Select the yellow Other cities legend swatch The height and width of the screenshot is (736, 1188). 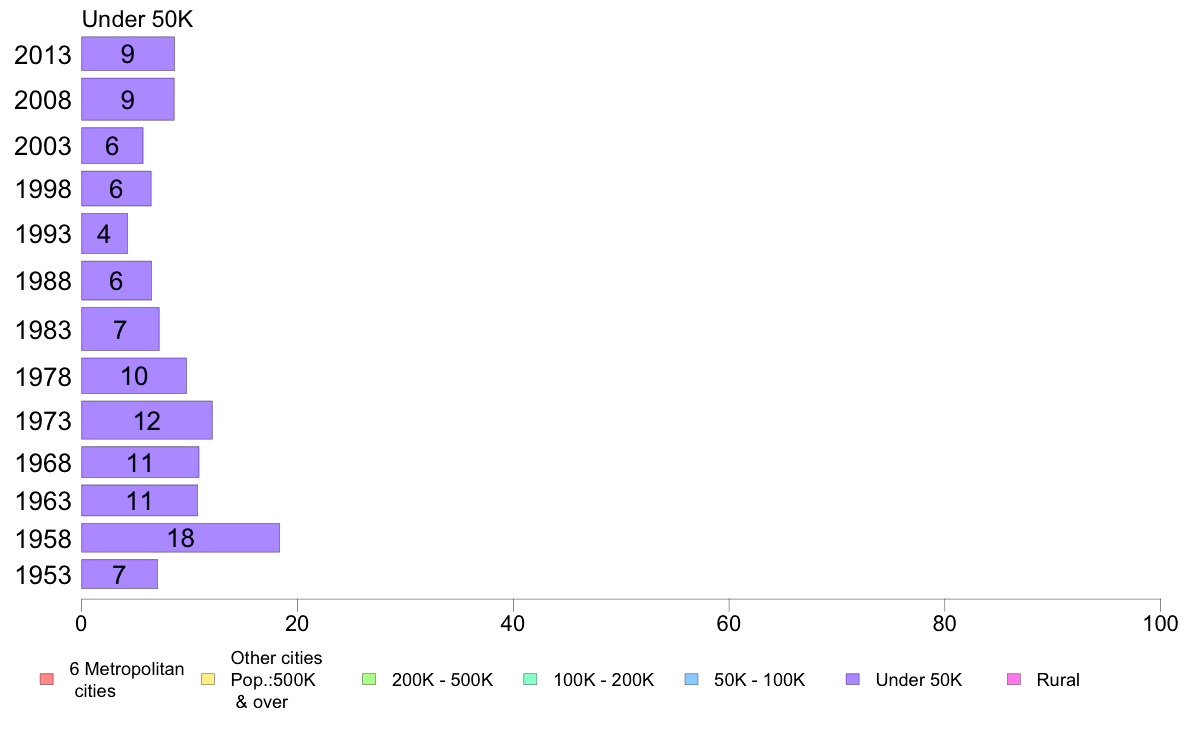point(208,679)
